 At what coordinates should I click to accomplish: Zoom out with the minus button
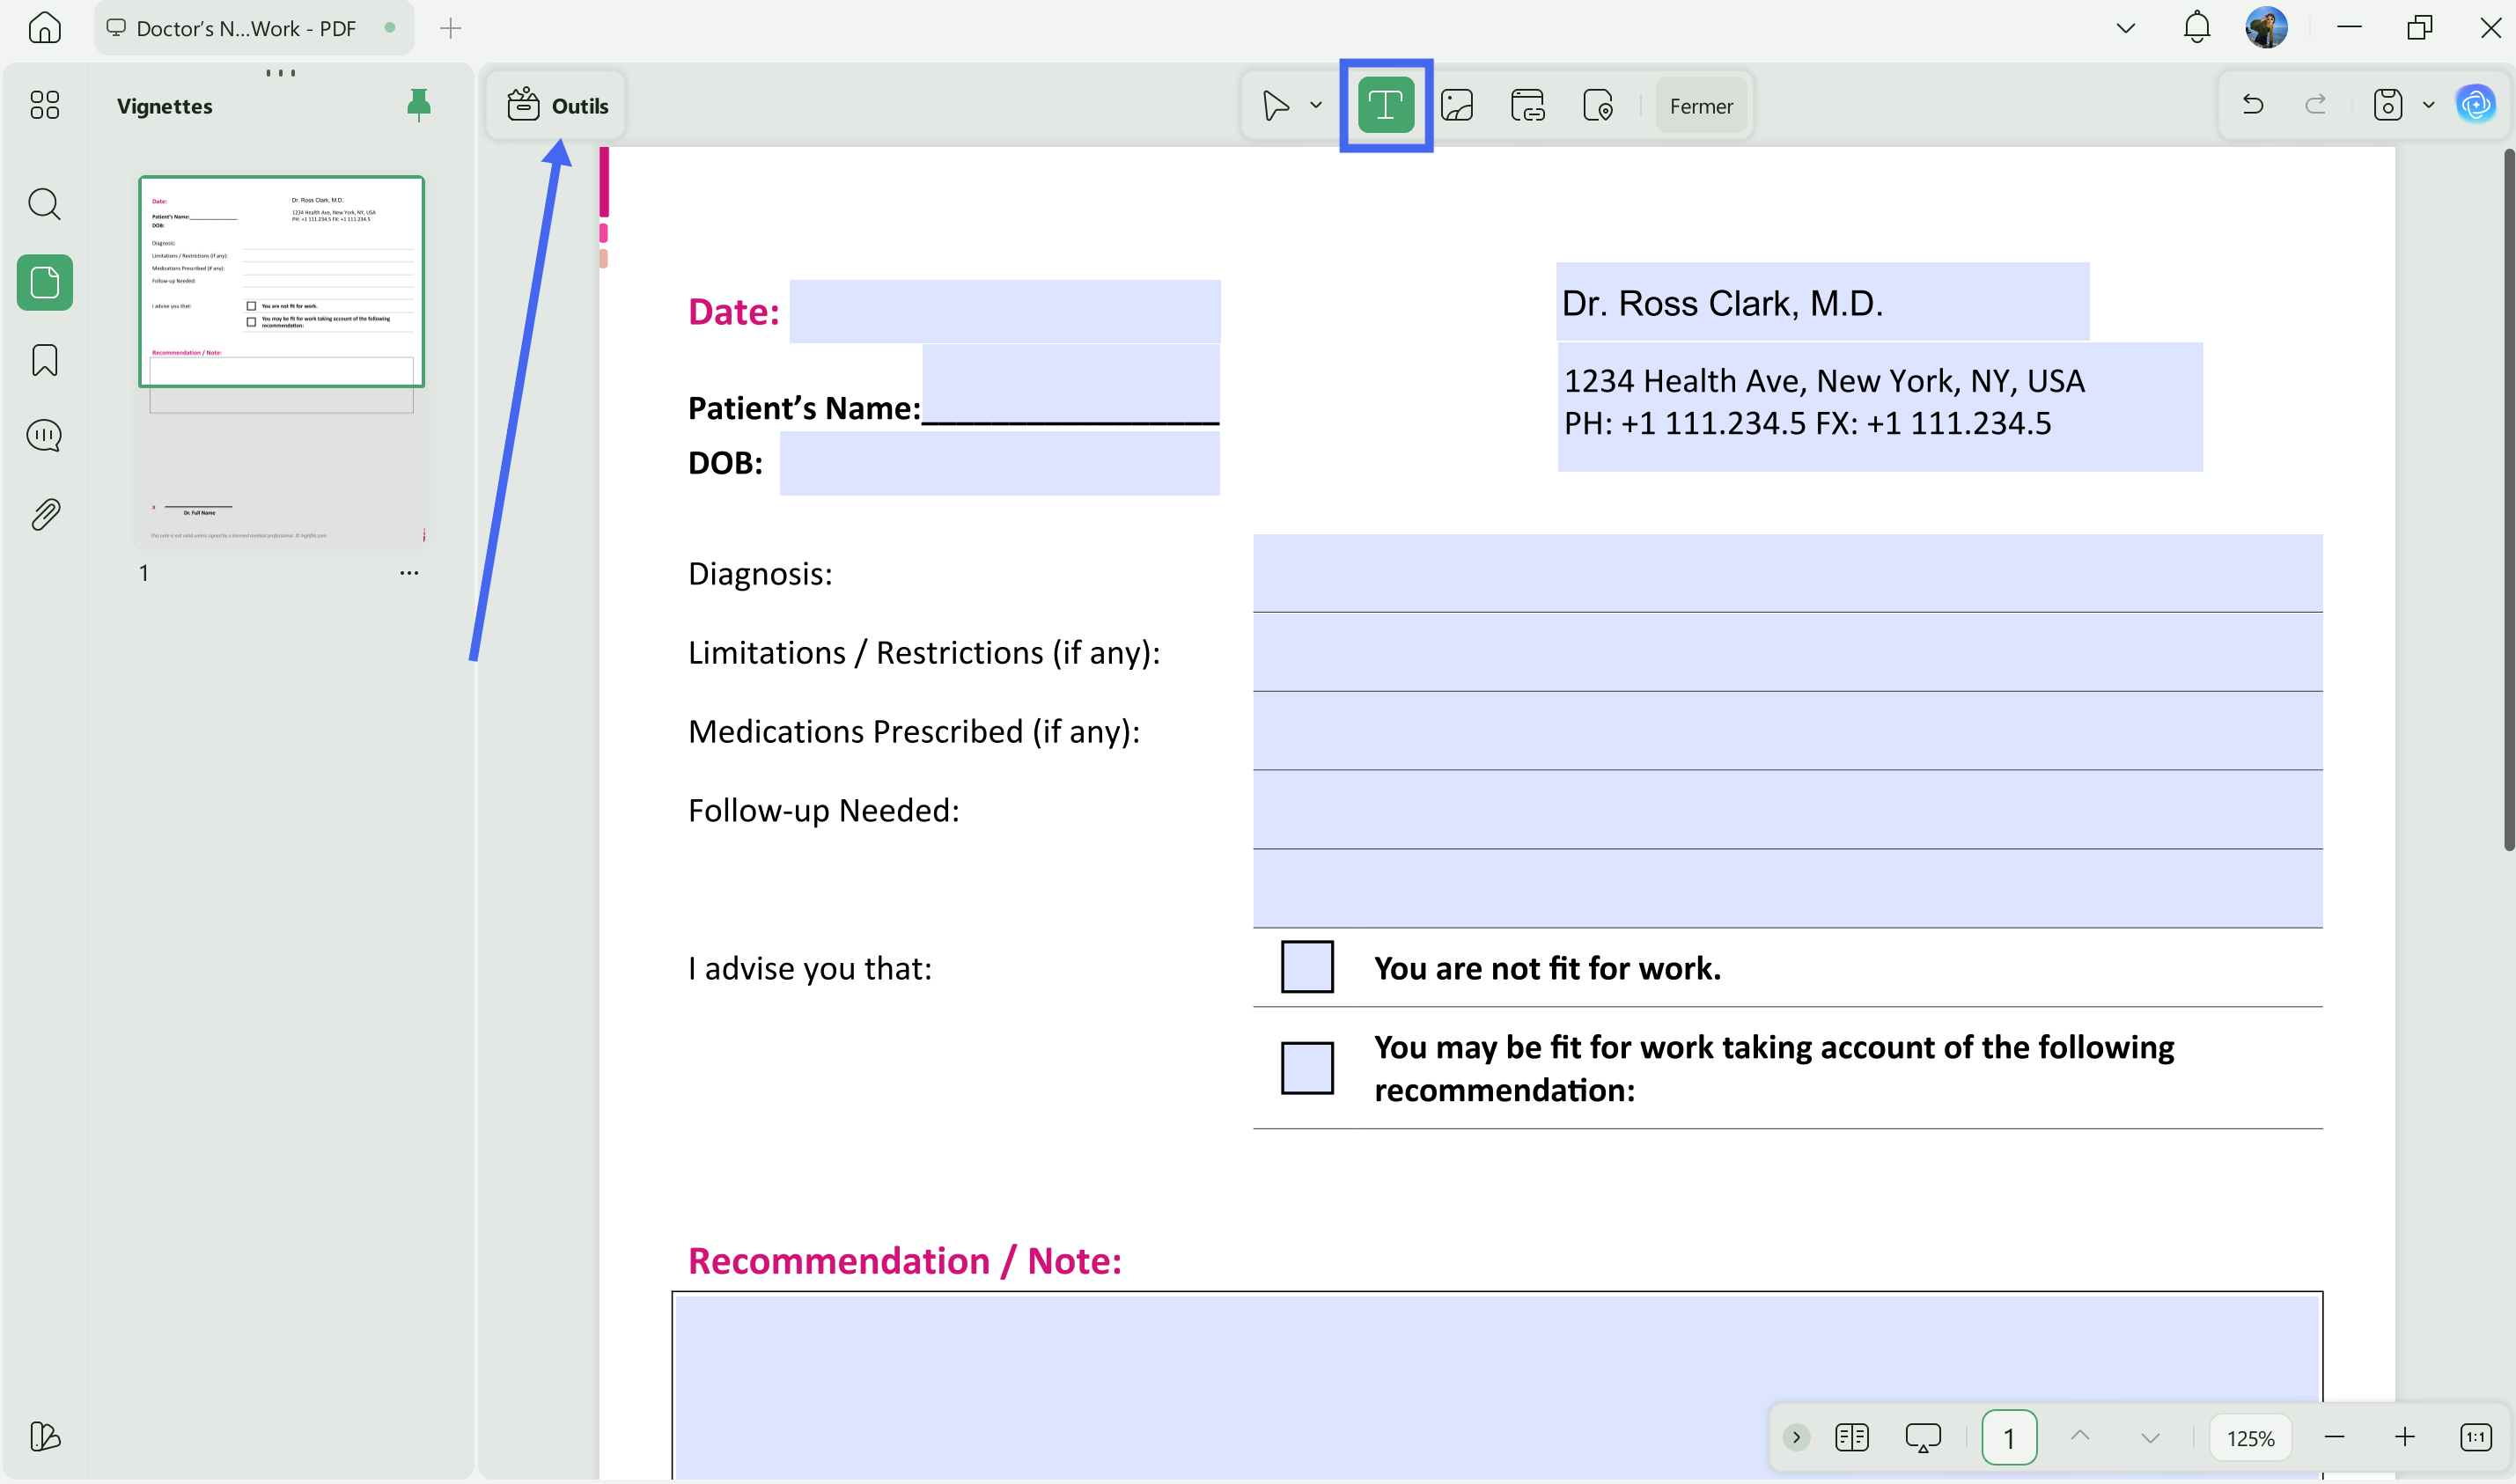click(2334, 1437)
